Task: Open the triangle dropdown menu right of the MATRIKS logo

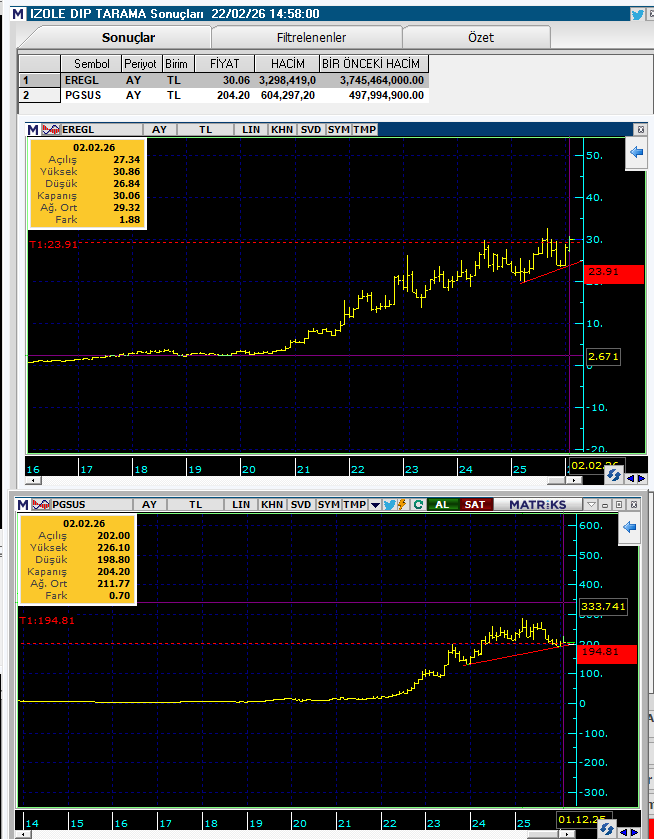Action: click(x=591, y=505)
